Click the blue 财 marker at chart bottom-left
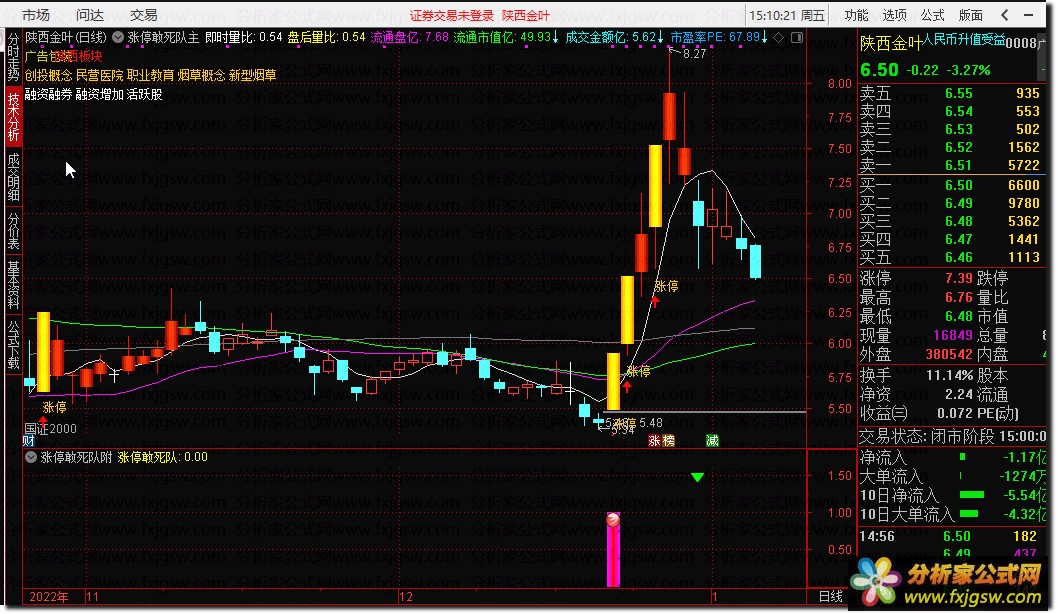 click(29, 441)
